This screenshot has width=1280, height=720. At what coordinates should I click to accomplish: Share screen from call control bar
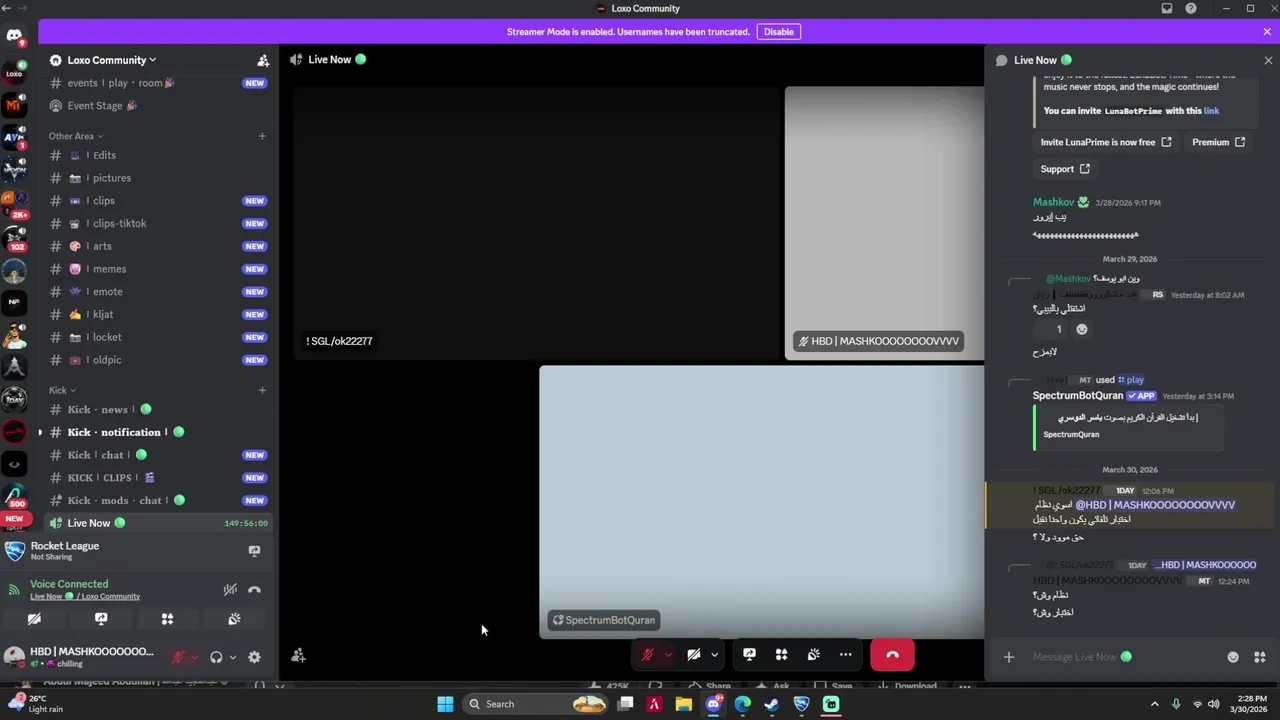point(749,655)
